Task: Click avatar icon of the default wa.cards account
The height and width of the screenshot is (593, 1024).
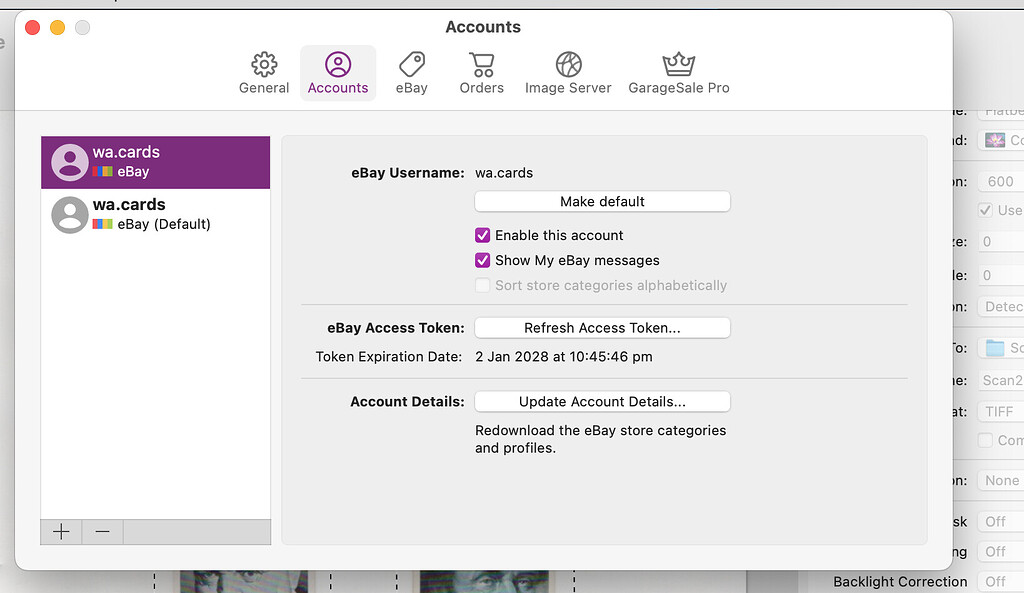Action: (x=70, y=215)
